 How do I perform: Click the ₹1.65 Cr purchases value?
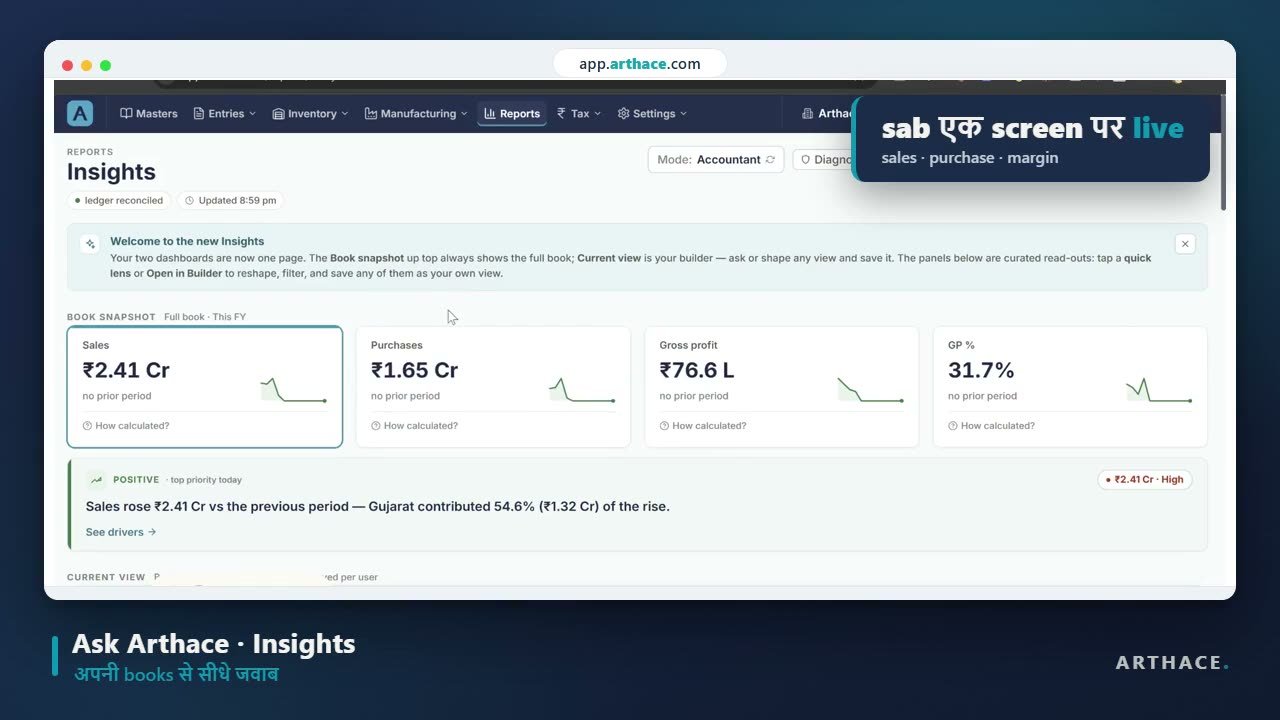pos(414,370)
